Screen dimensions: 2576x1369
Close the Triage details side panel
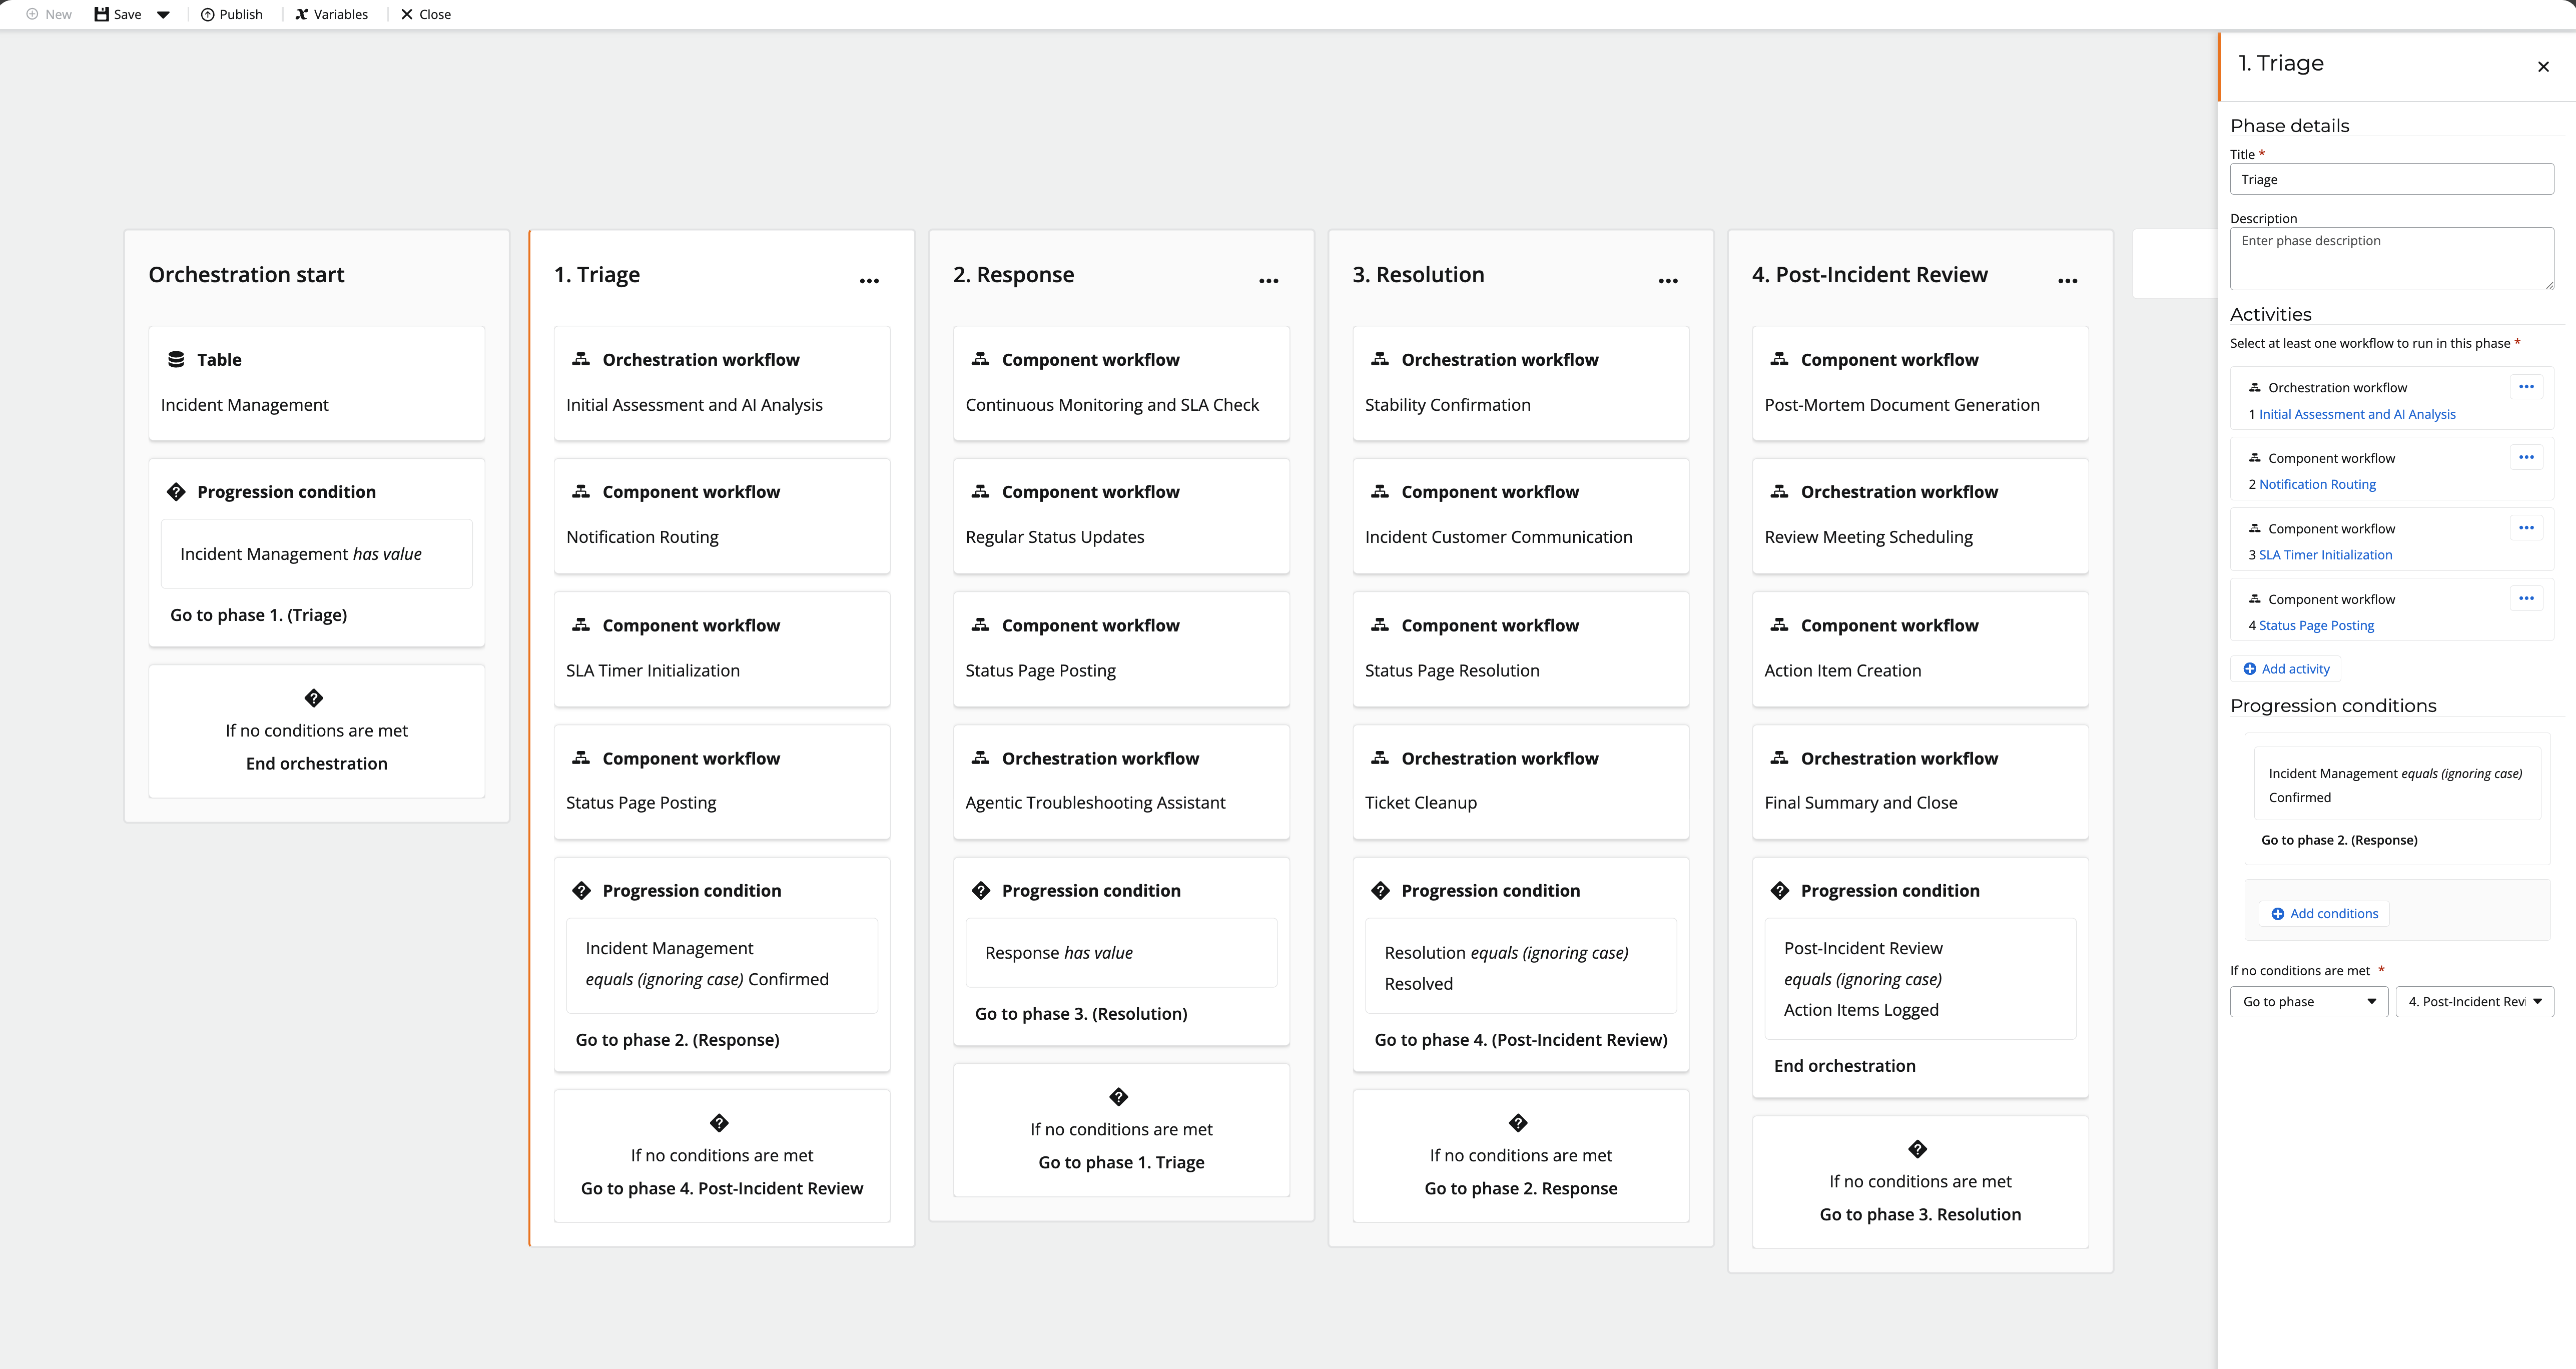2543,67
